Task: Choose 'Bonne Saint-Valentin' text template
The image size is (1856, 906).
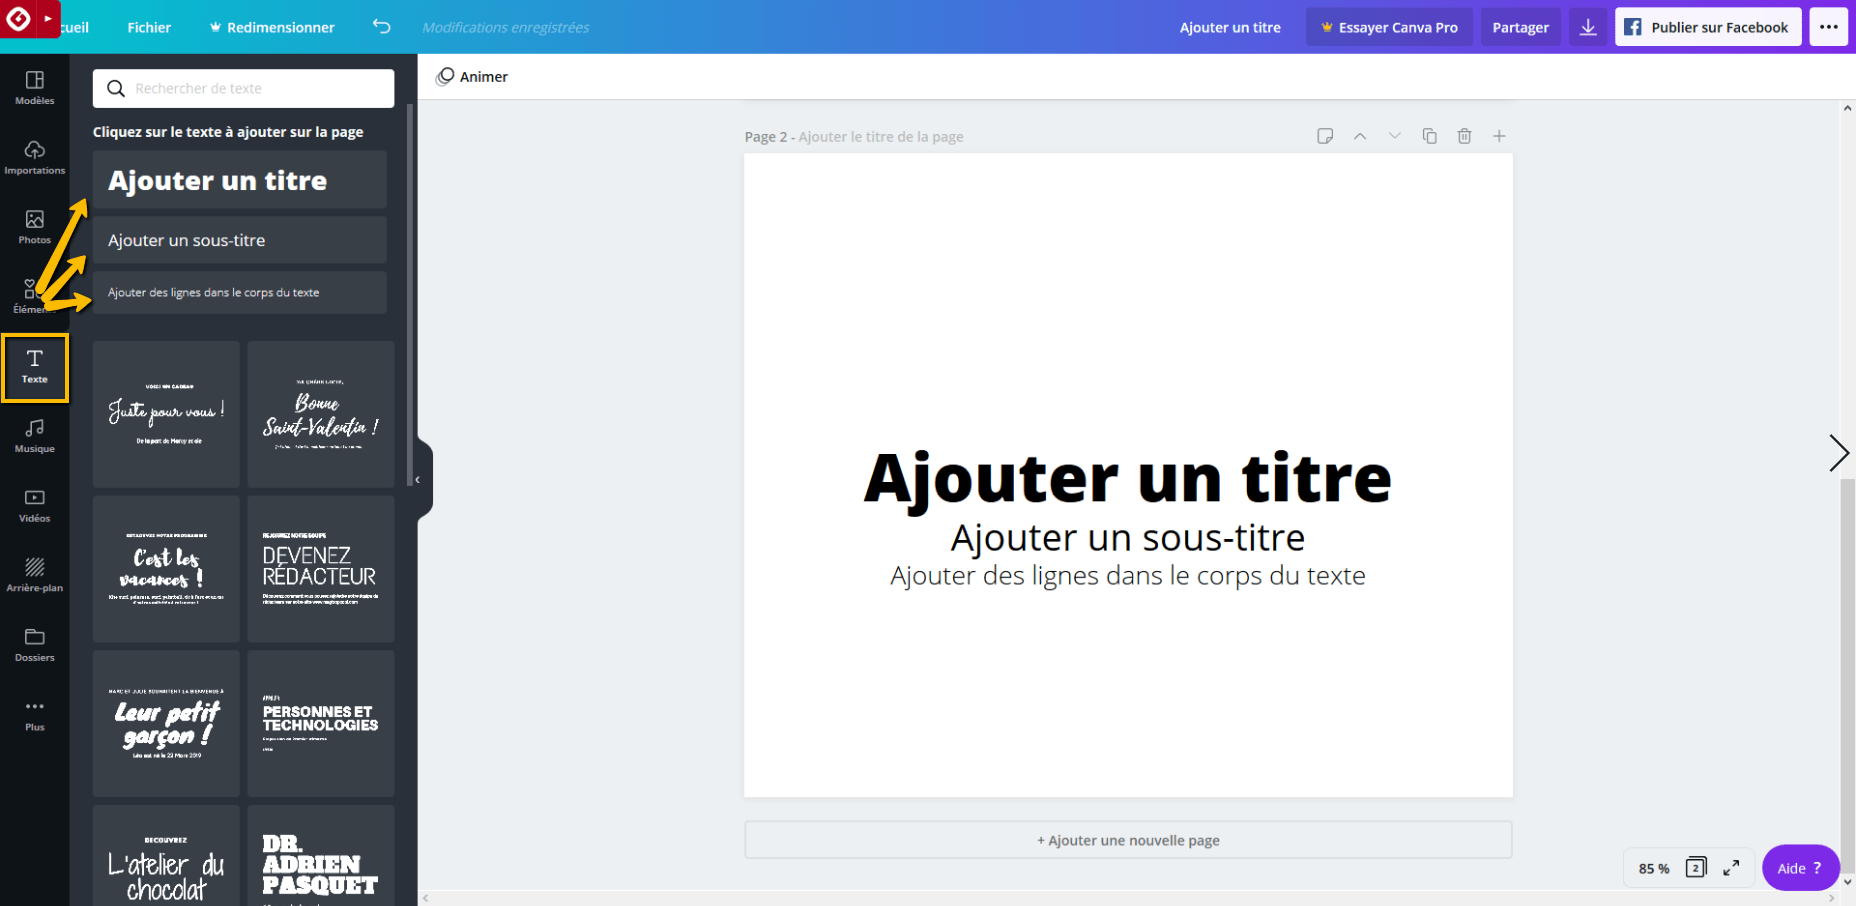Action: (321, 414)
